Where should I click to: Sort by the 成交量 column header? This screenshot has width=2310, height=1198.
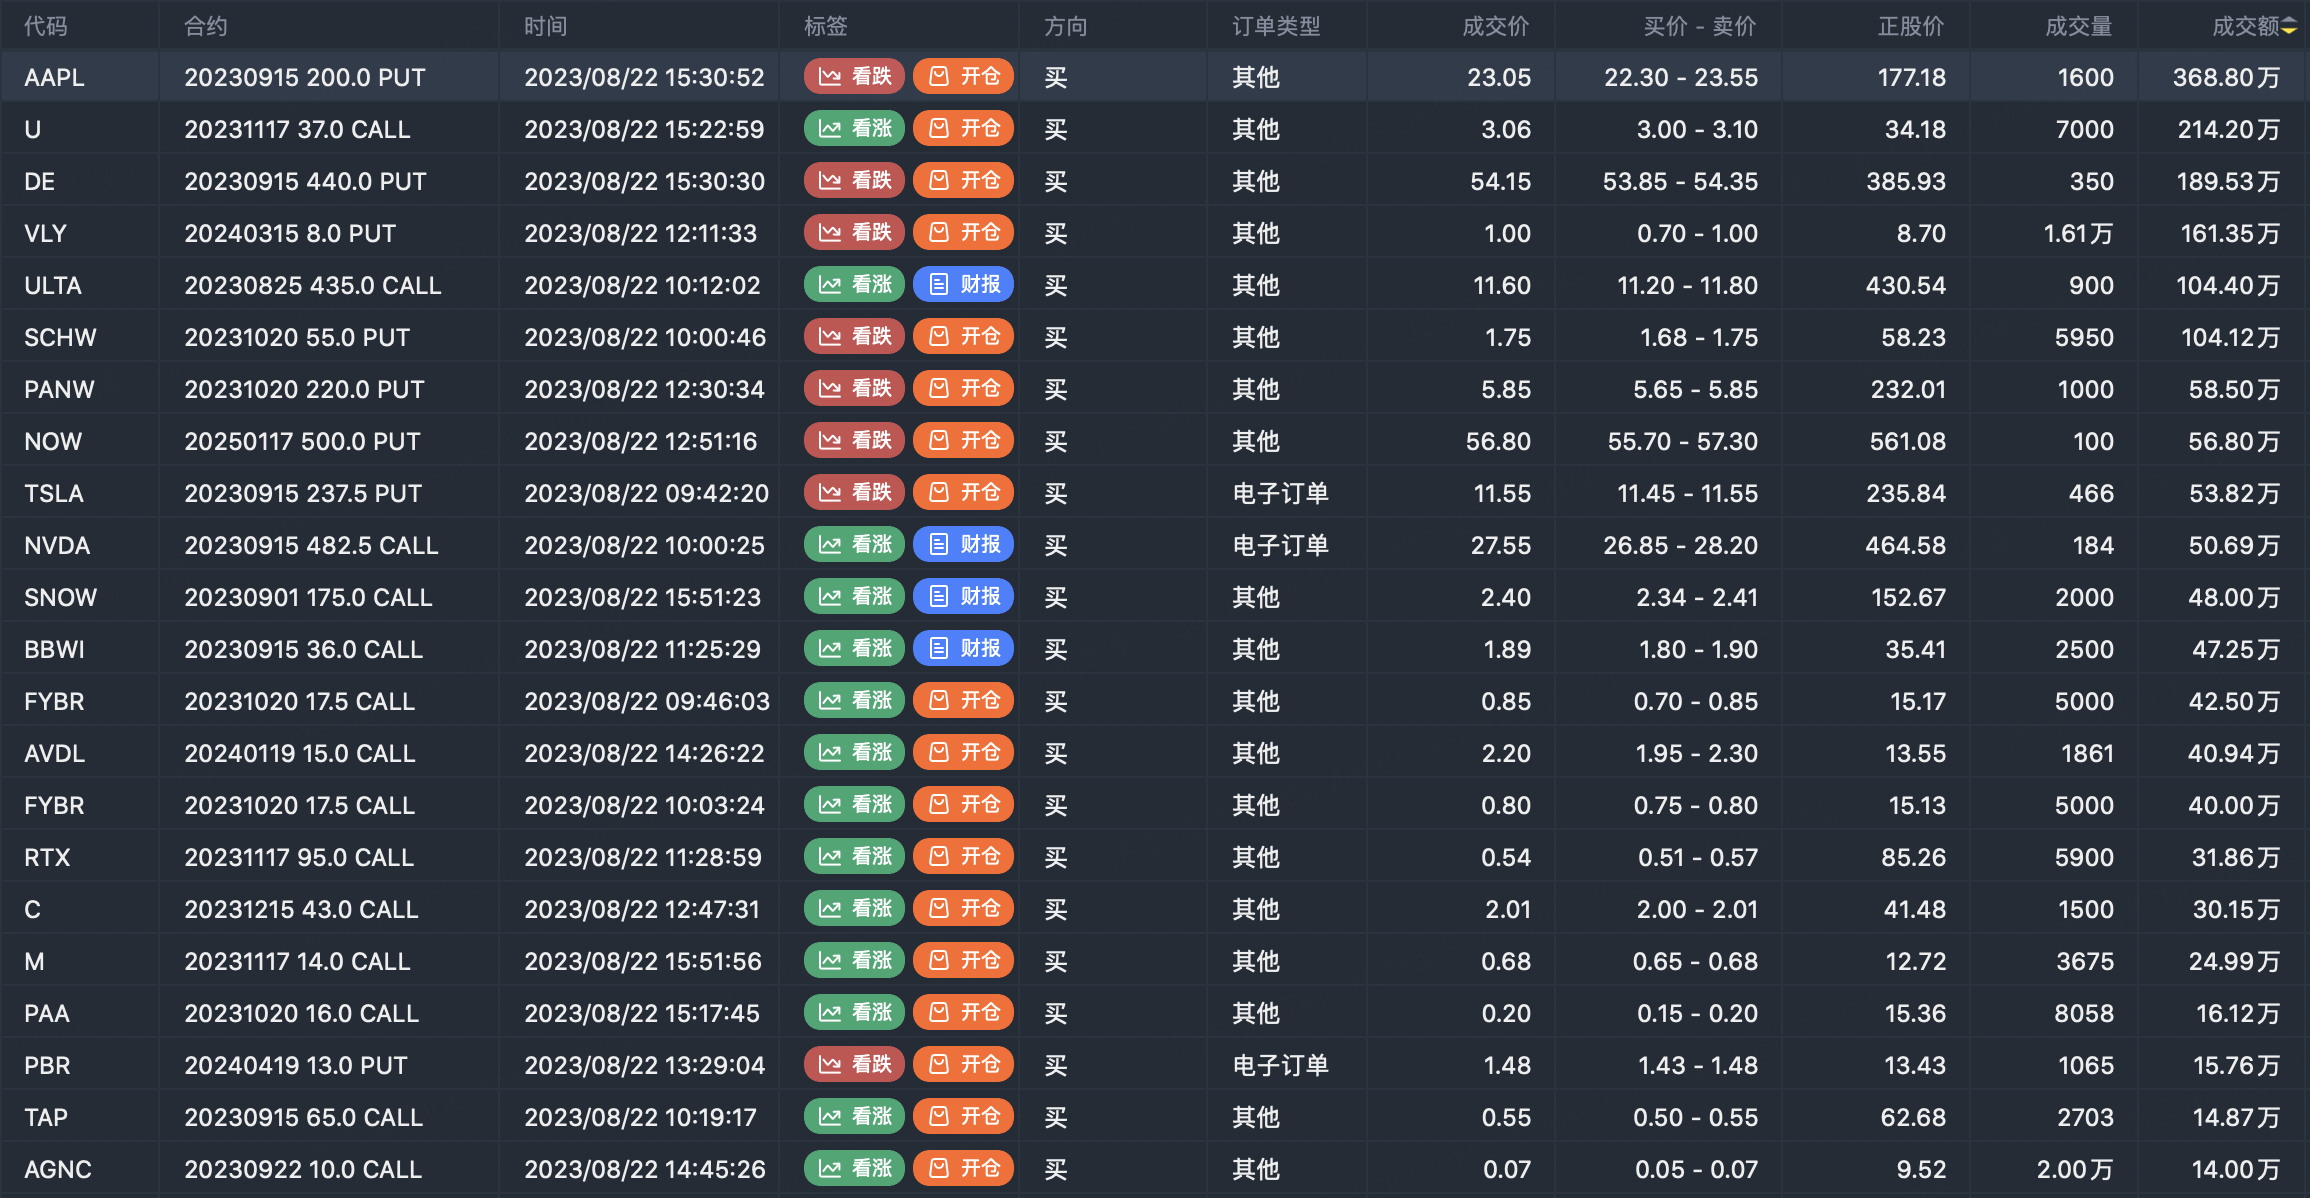2078,27
